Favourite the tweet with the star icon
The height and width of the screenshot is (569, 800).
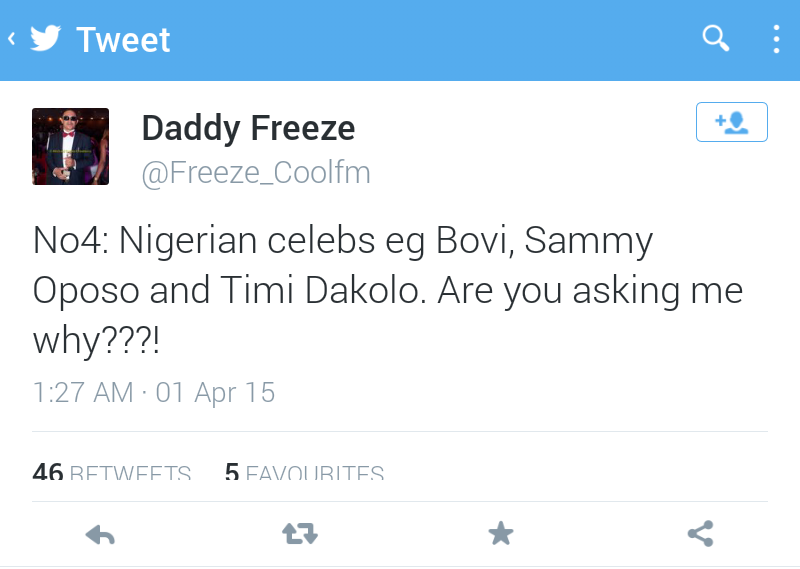(x=500, y=535)
